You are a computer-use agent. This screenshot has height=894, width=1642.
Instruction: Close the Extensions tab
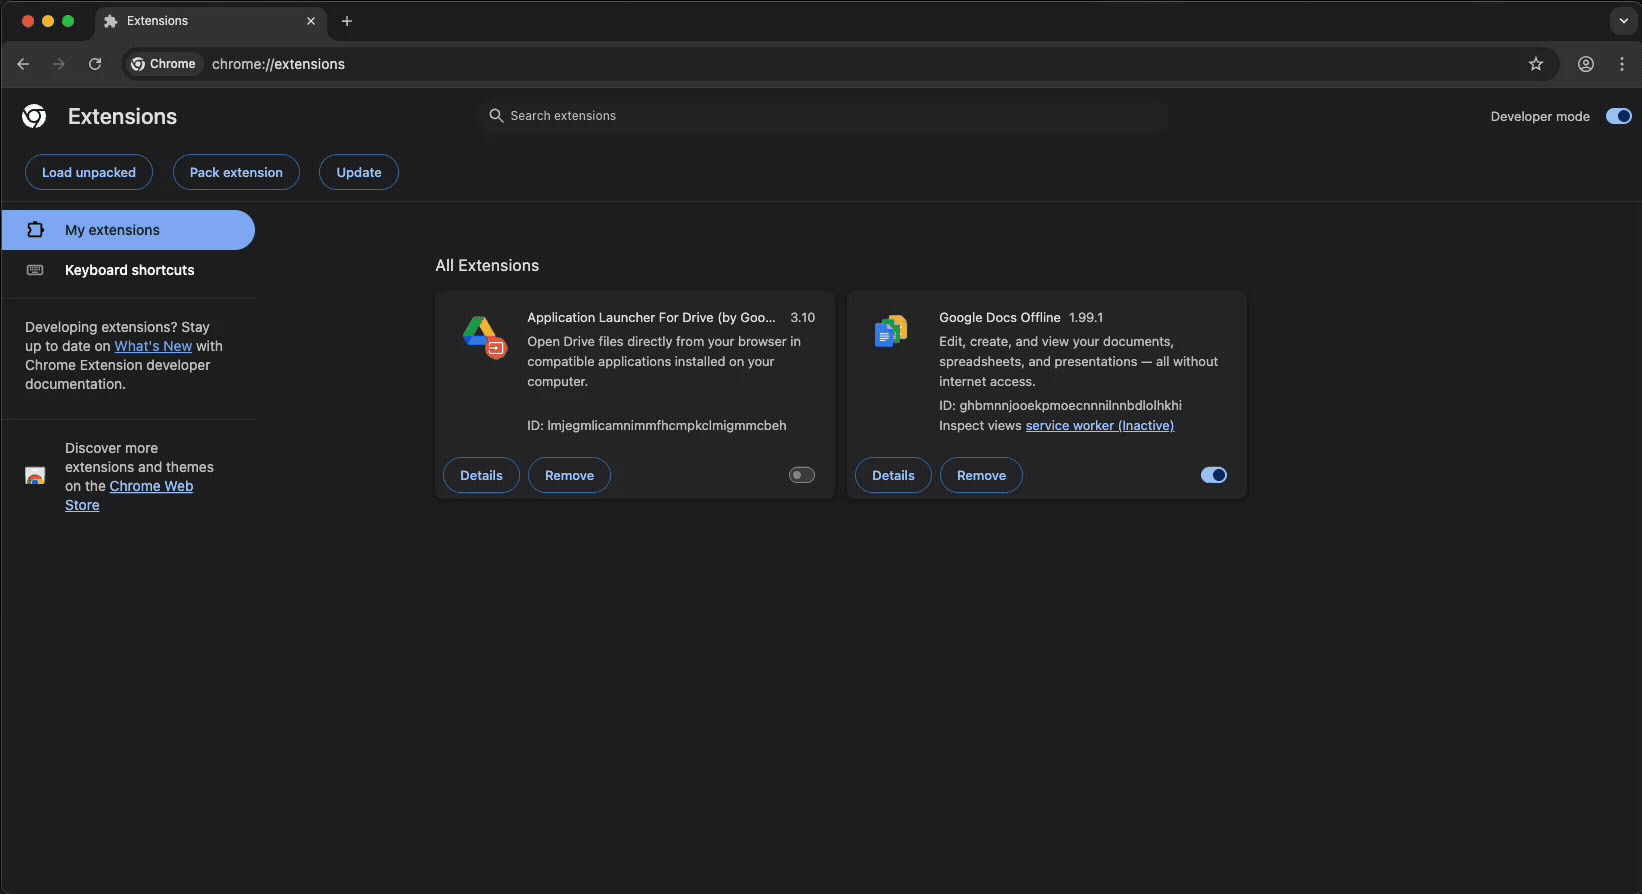311,21
